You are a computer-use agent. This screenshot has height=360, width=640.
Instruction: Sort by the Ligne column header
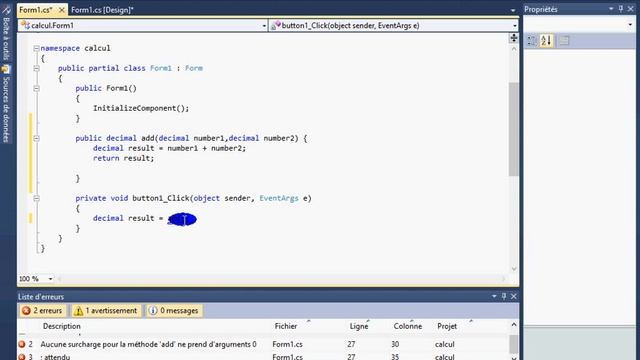[x=359, y=326]
